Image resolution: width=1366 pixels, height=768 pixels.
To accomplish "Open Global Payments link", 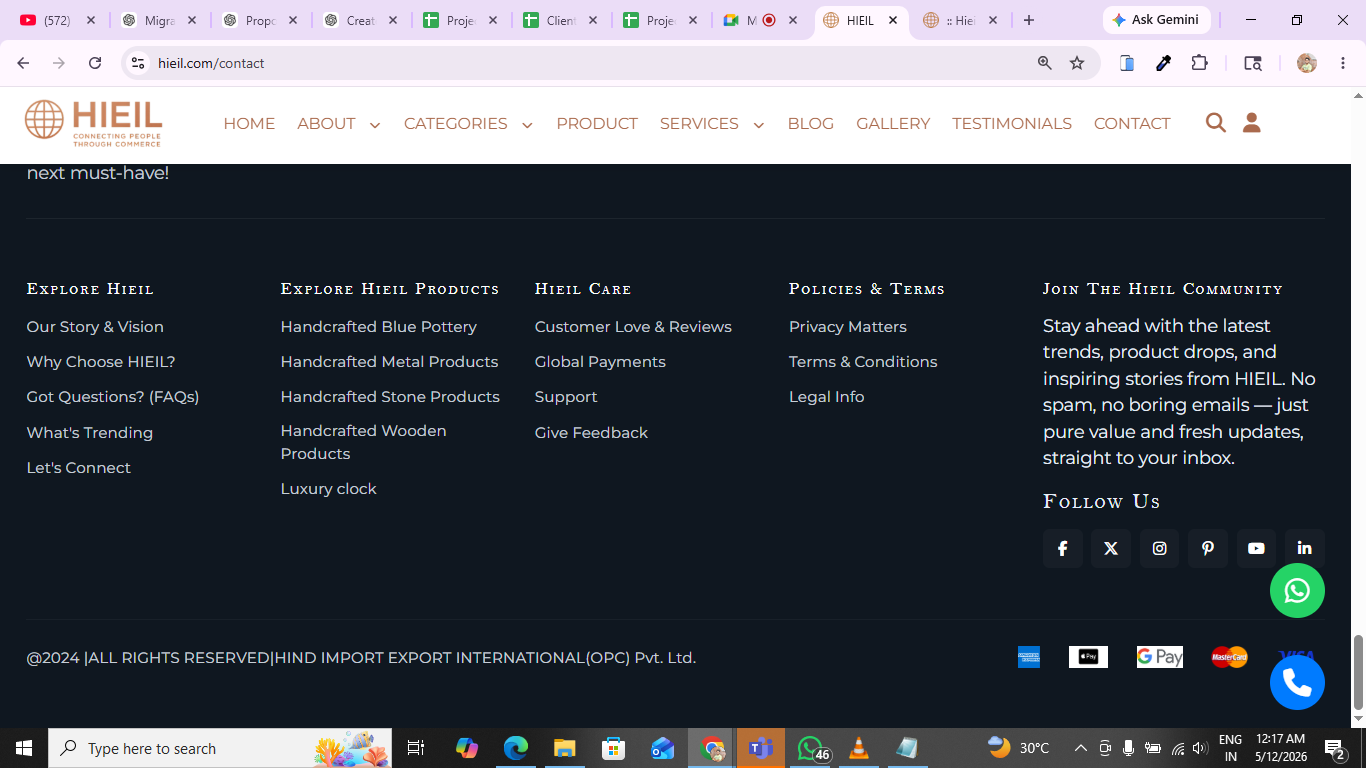I will [600, 362].
